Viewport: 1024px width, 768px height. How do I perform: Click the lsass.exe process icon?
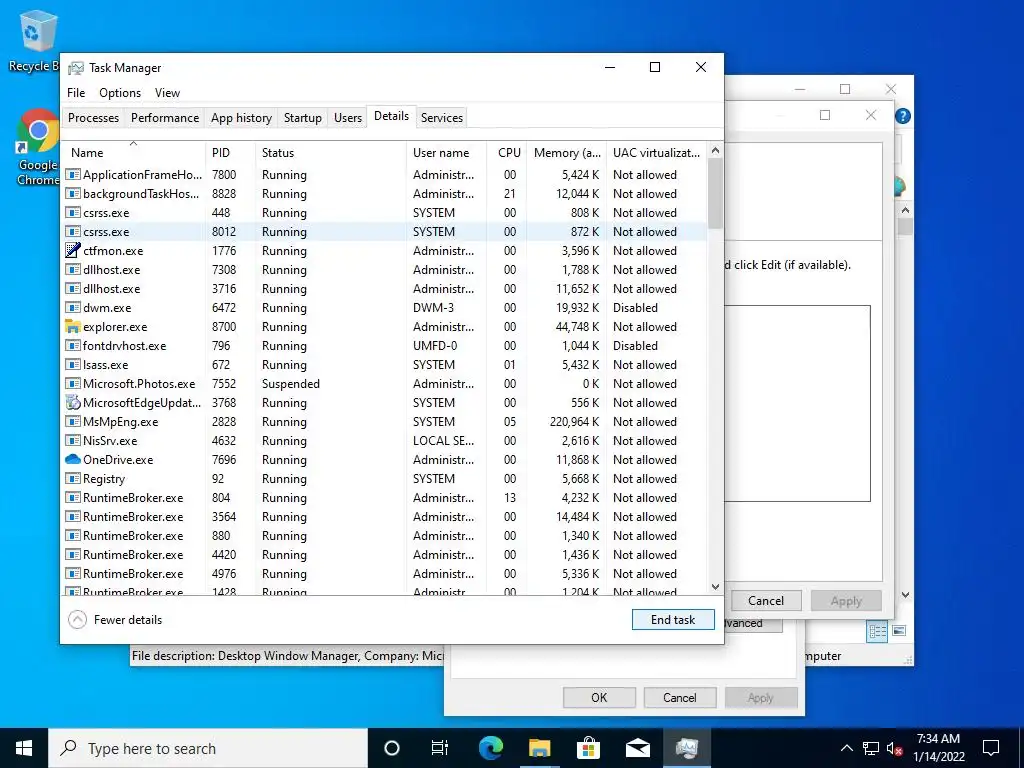(72, 364)
